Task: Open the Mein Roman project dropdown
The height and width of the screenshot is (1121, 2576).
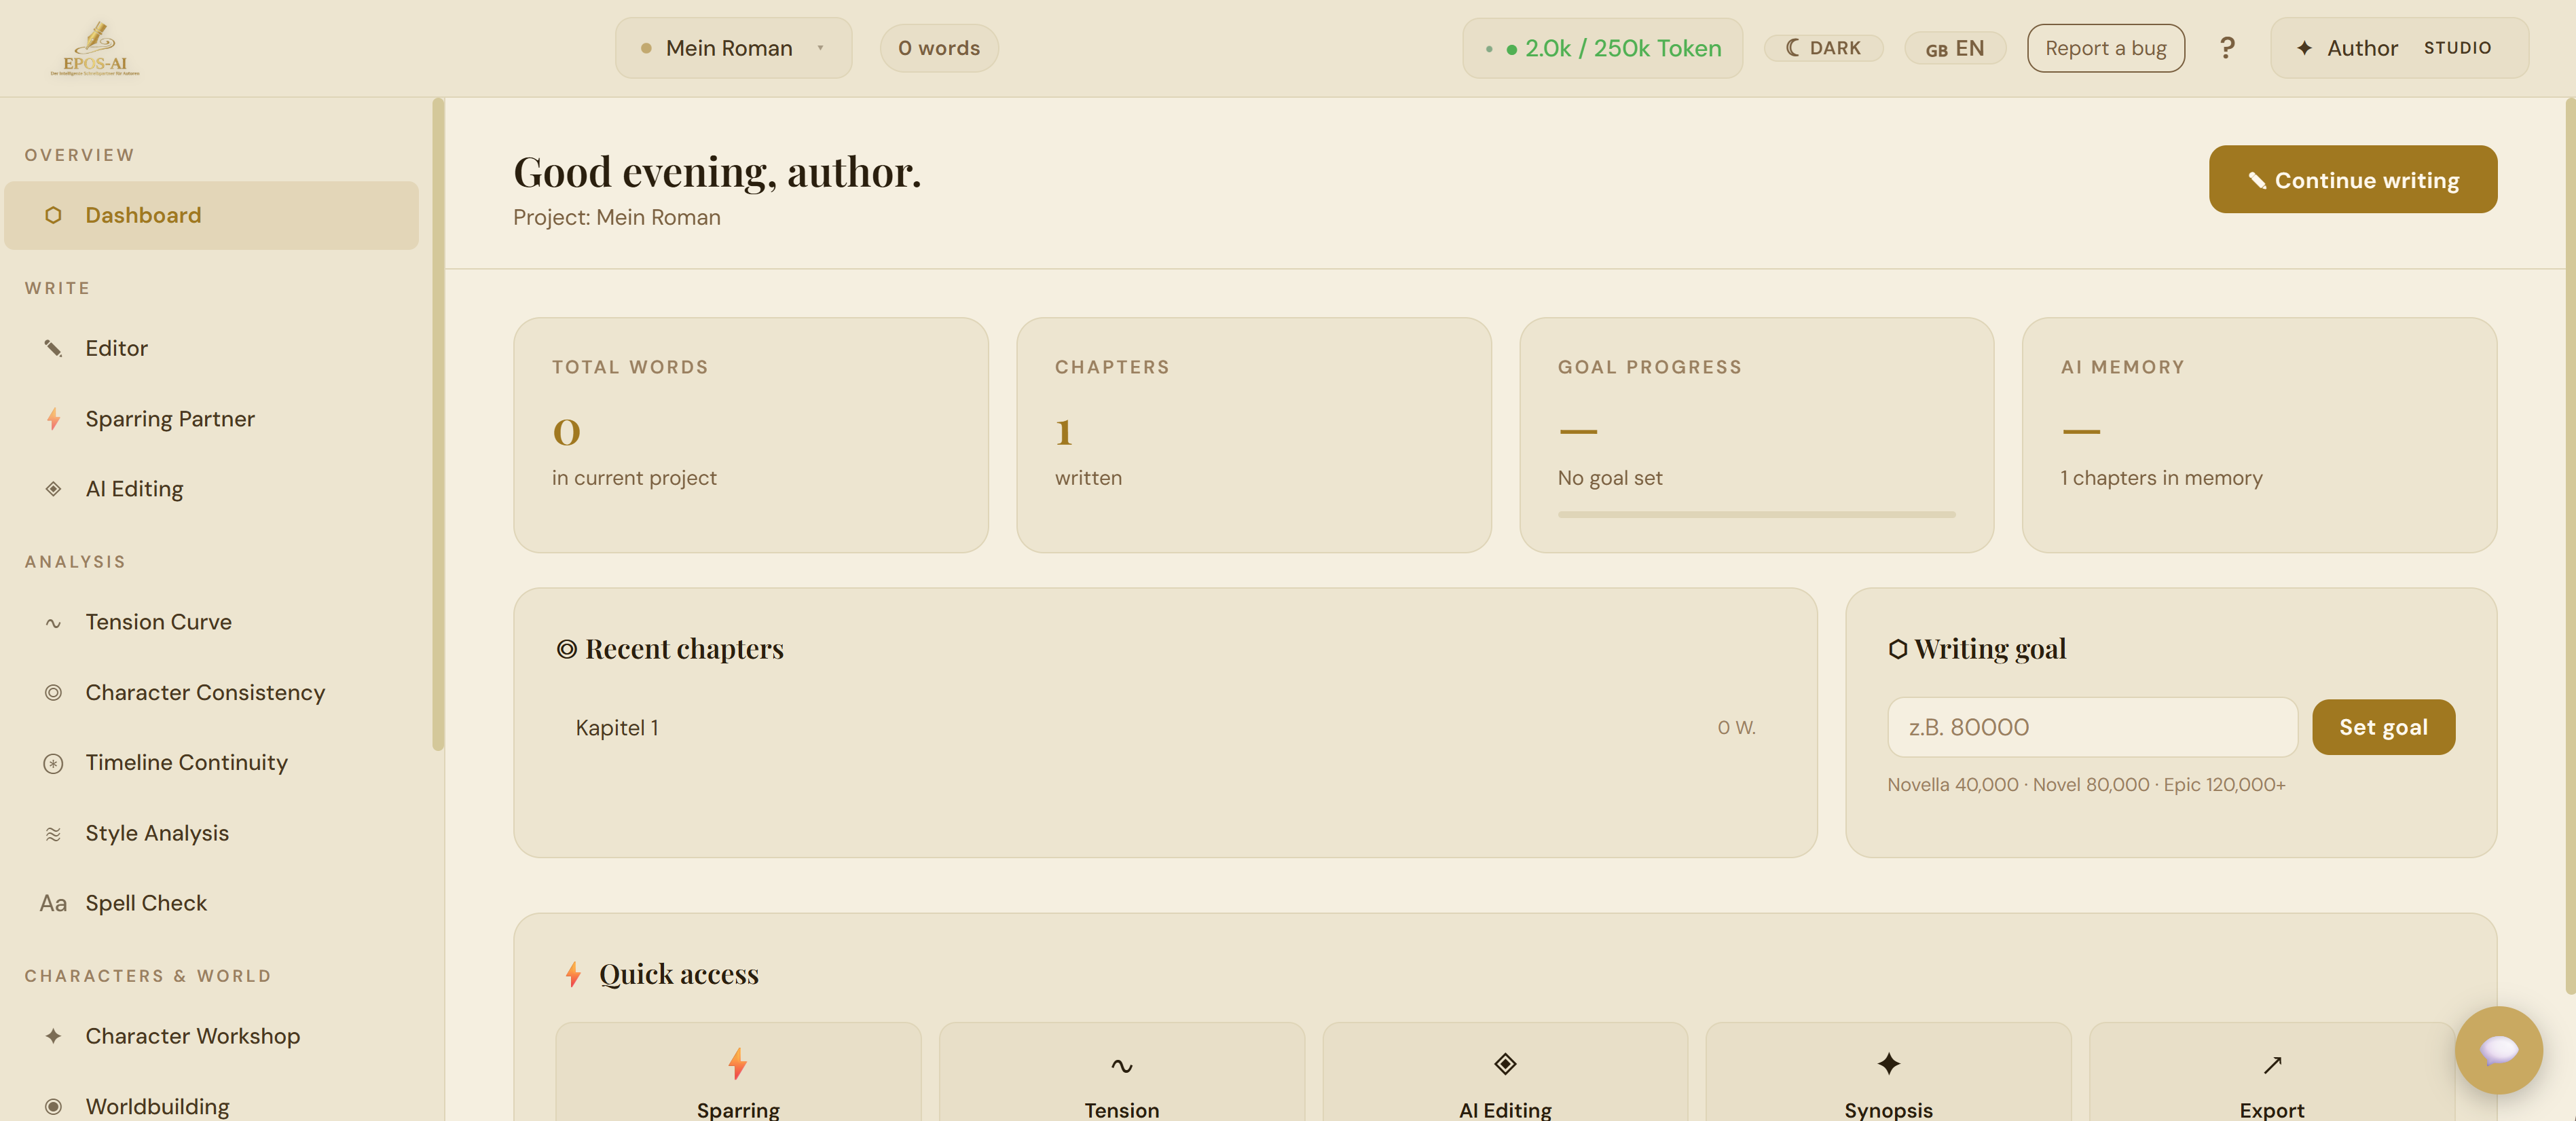Action: tap(733, 47)
